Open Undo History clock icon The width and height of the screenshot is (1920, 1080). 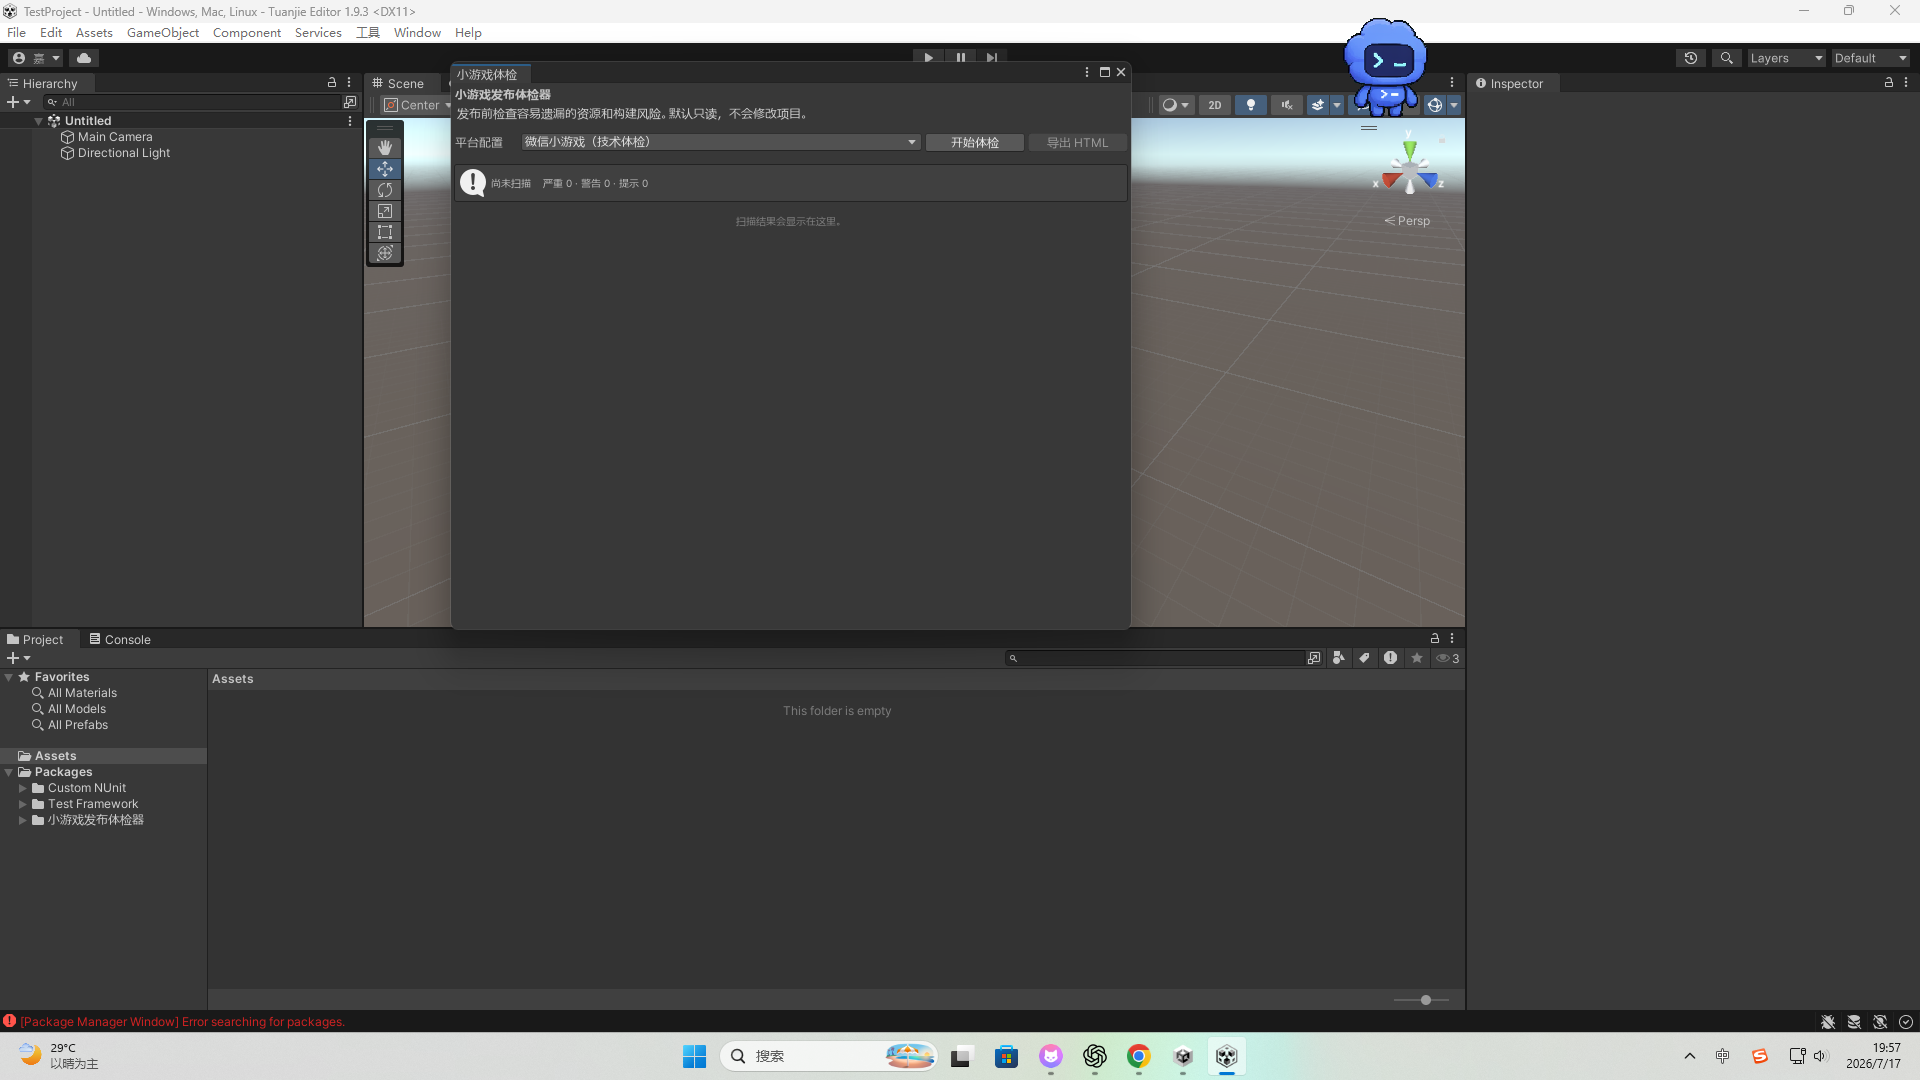coord(1691,58)
